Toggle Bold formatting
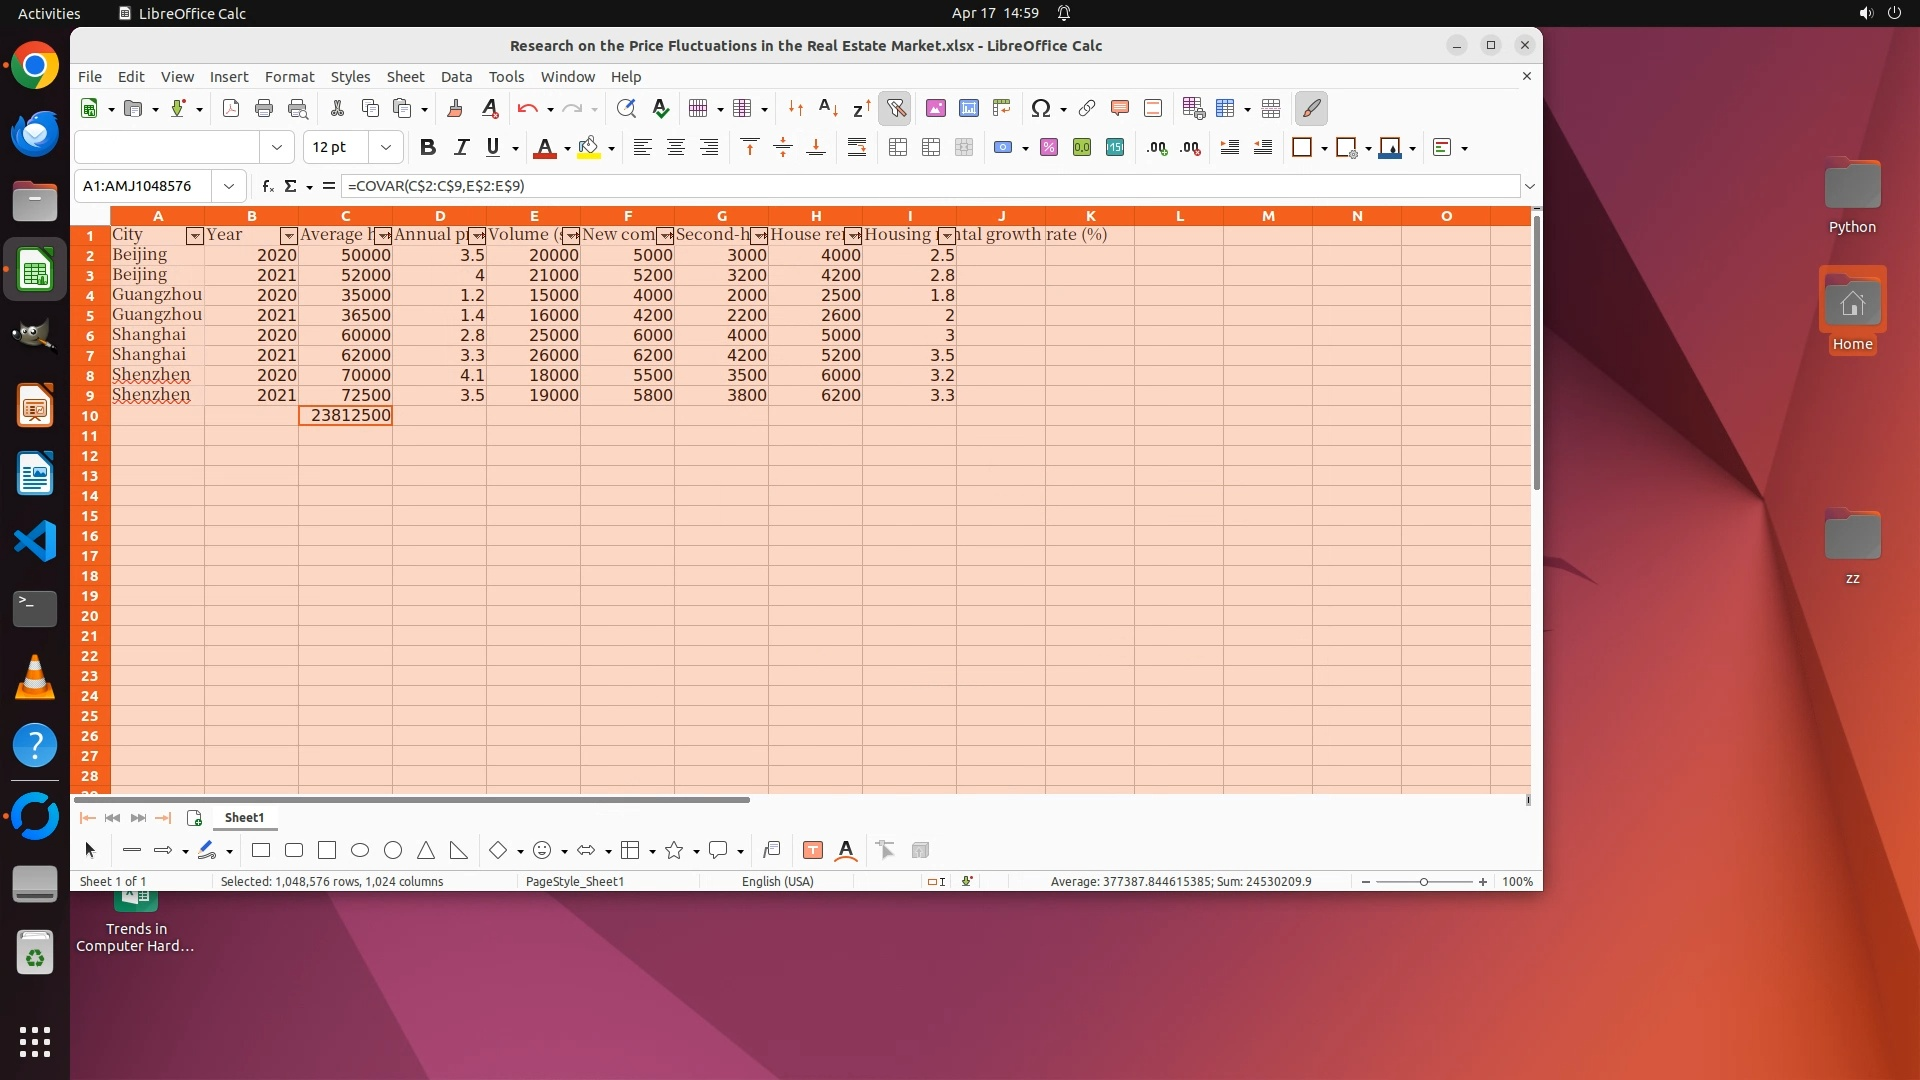The height and width of the screenshot is (1080, 1920). pos(428,148)
